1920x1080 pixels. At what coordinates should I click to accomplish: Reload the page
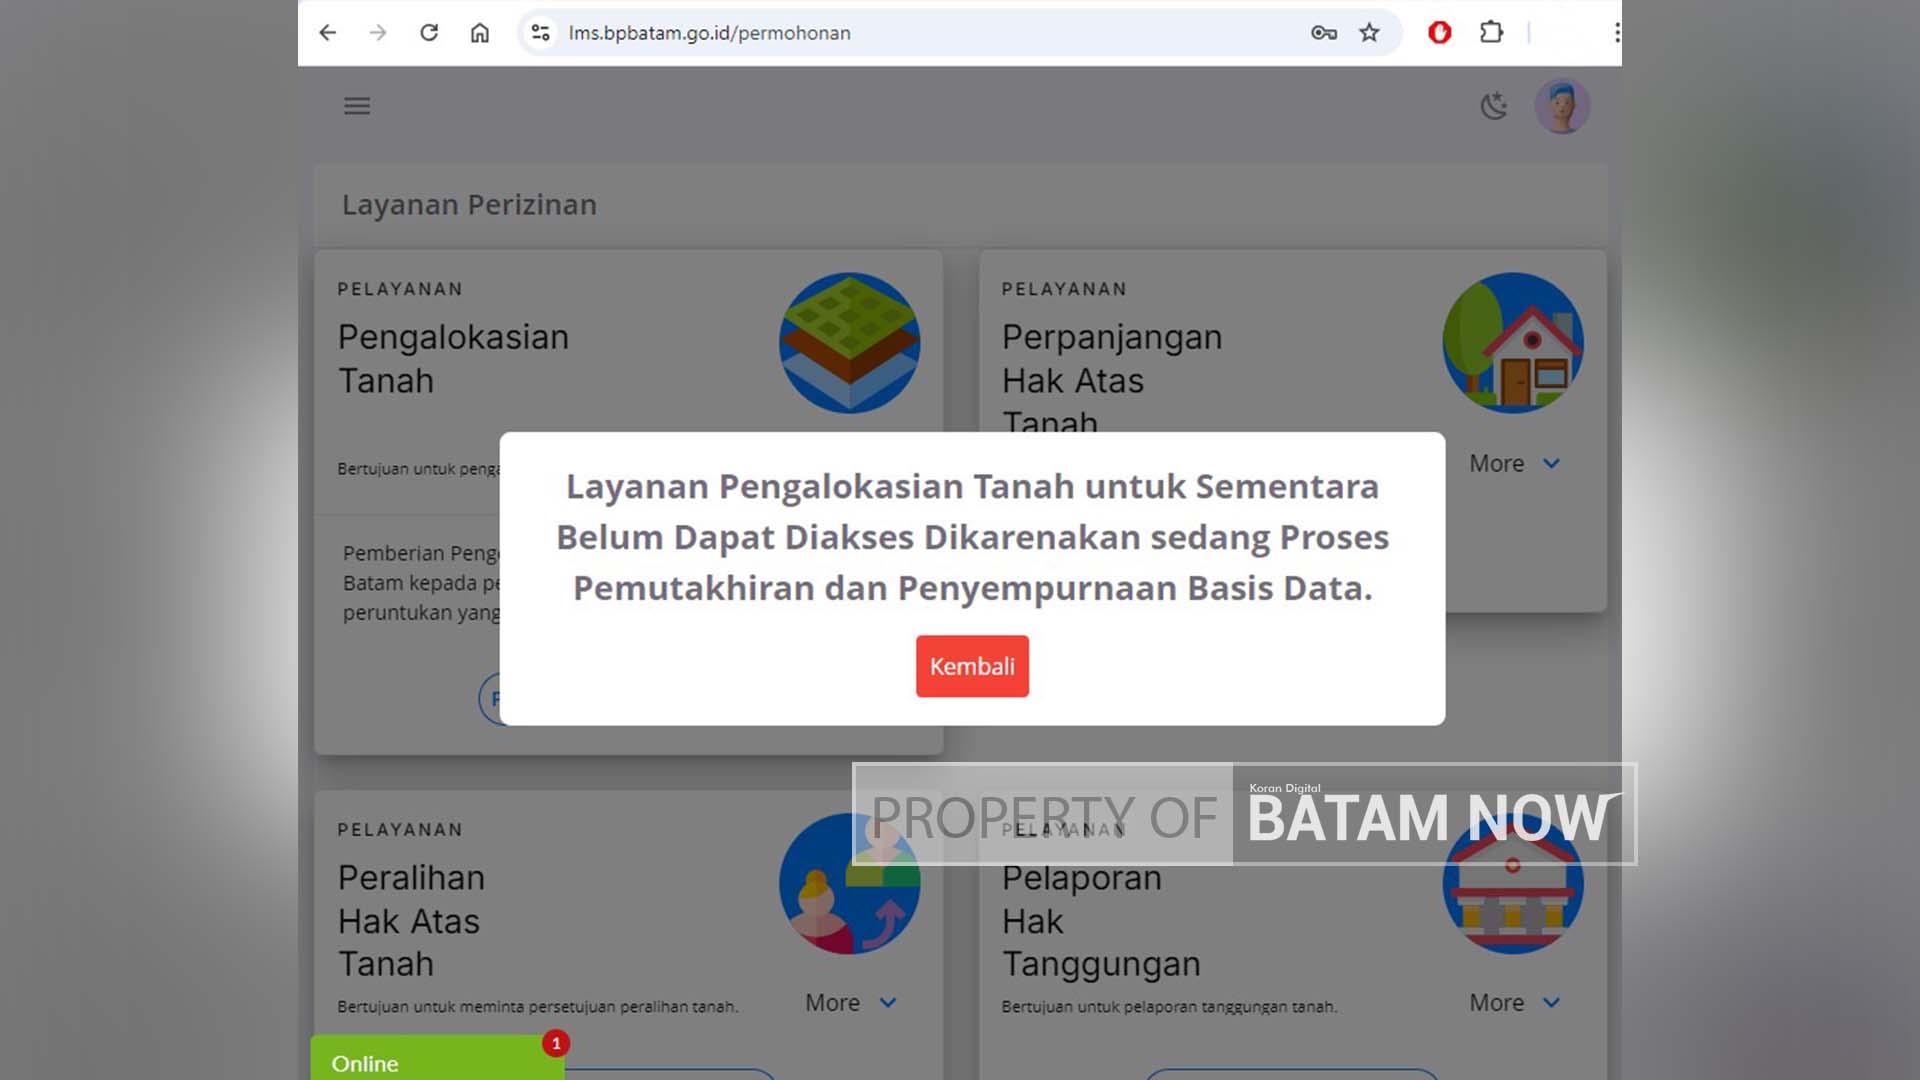click(x=429, y=33)
